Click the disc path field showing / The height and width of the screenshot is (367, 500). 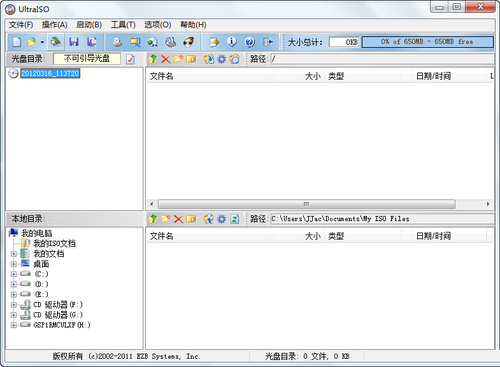tap(382, 59)
